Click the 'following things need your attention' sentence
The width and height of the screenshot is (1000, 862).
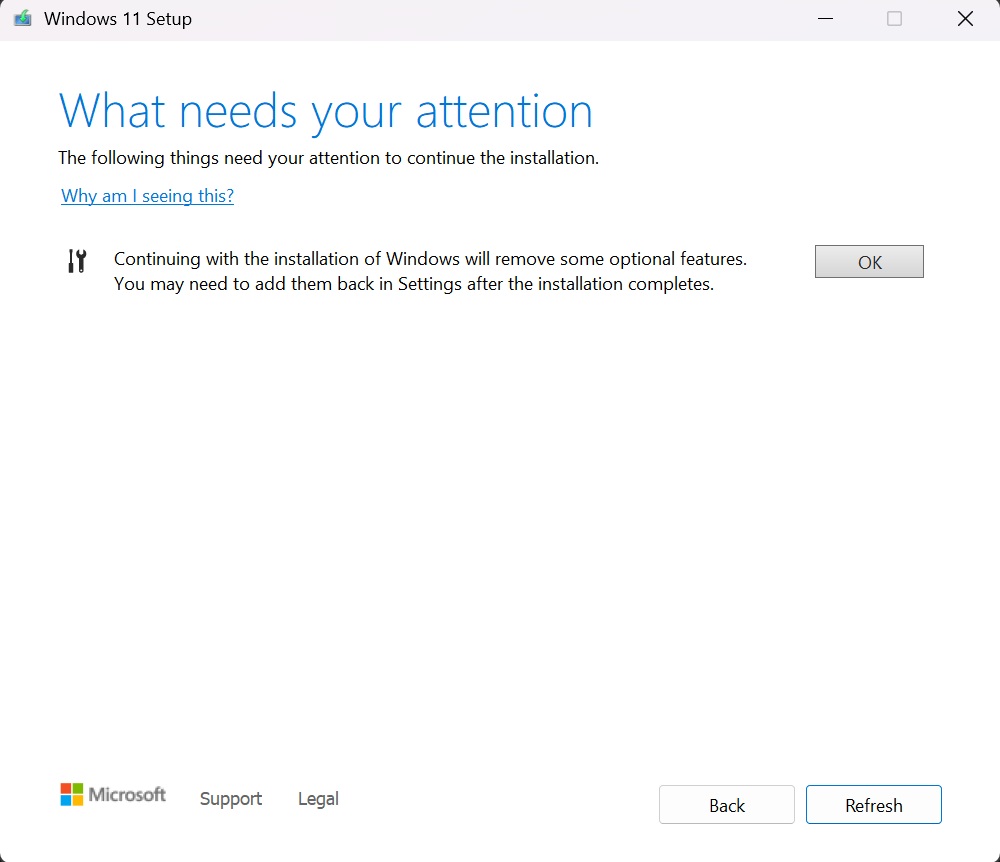coord(328,157)
